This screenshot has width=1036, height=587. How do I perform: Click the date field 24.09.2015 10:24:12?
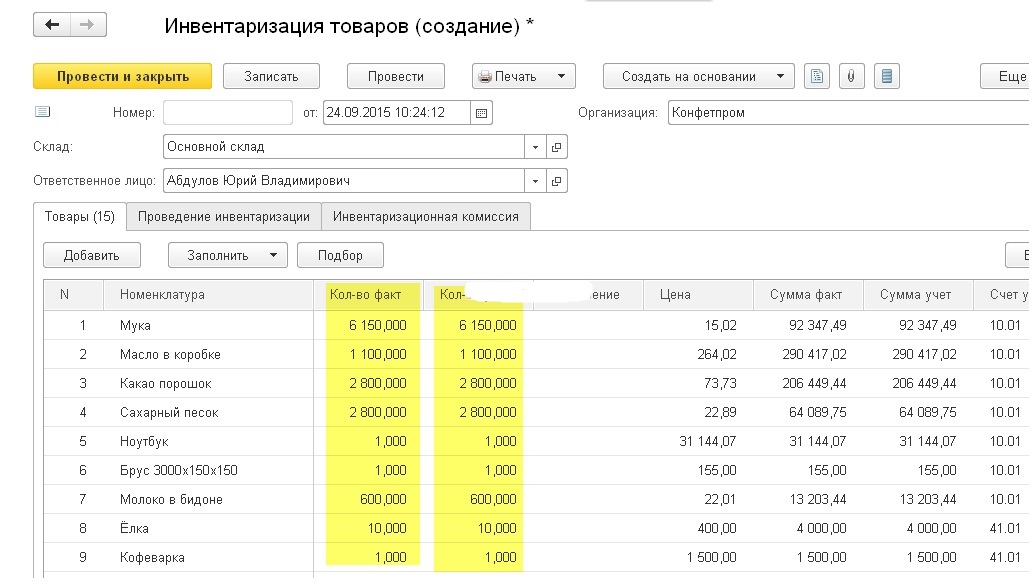397,112
